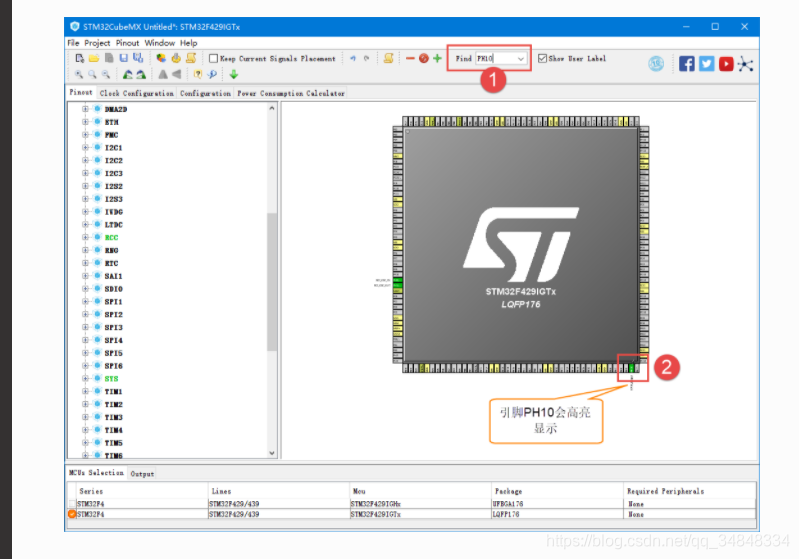Click the Undo arrow icon
This screenshot has height=559, width=799.
point(353,58)
